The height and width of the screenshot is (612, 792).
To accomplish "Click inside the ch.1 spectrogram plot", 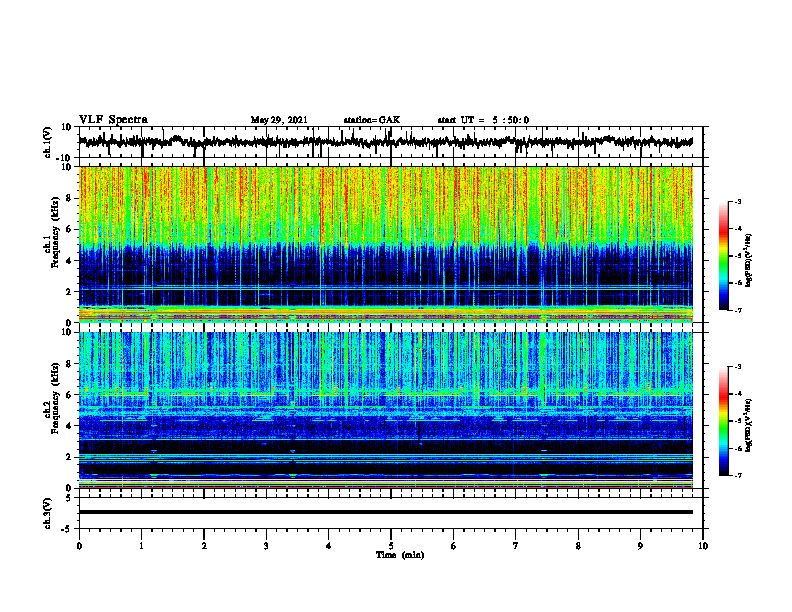I will 385,244.
